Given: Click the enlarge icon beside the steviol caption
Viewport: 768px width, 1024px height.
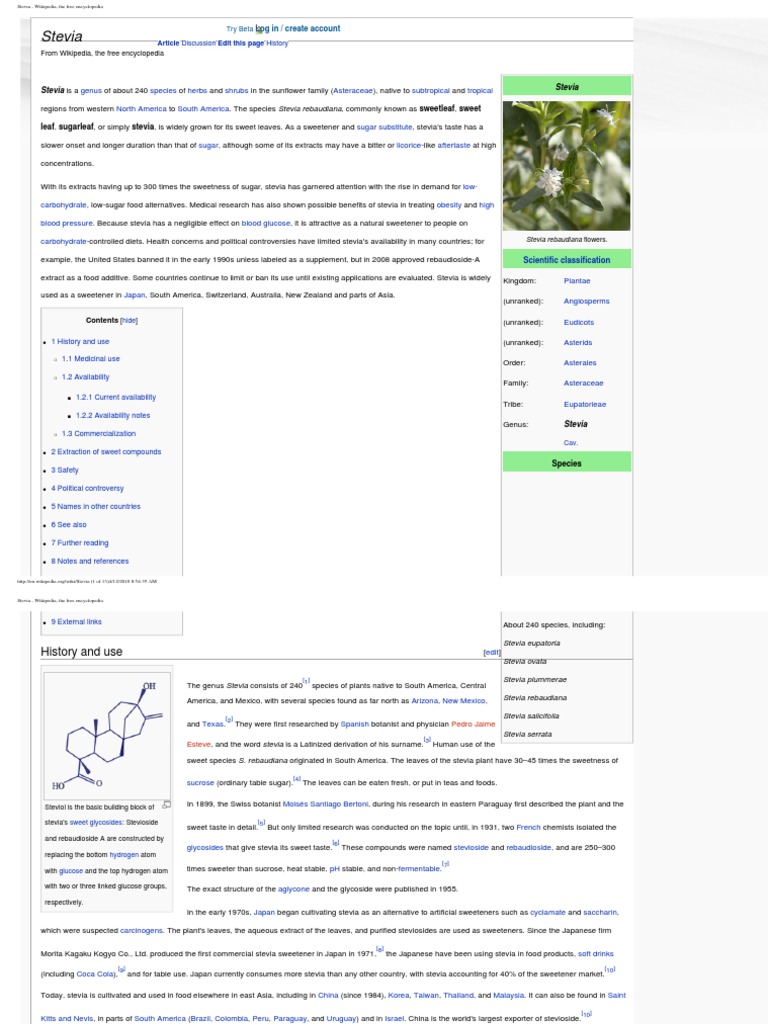Looking at the screenshot, I should click(166, 805).
